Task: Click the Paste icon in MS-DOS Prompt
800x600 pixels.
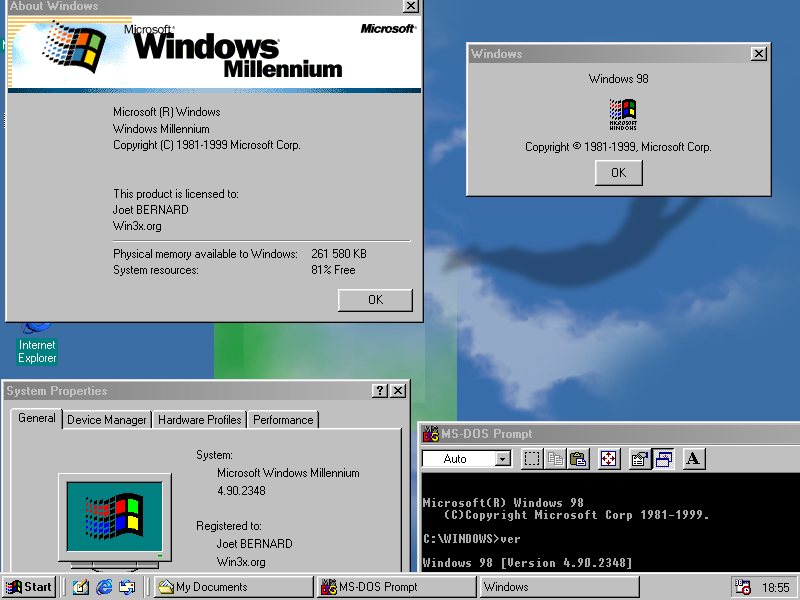Action: 578,459
